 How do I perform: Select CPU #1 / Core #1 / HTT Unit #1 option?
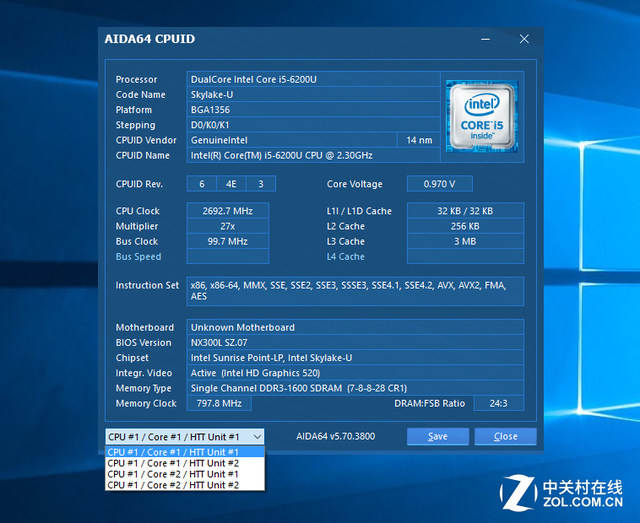click(185, 452)
